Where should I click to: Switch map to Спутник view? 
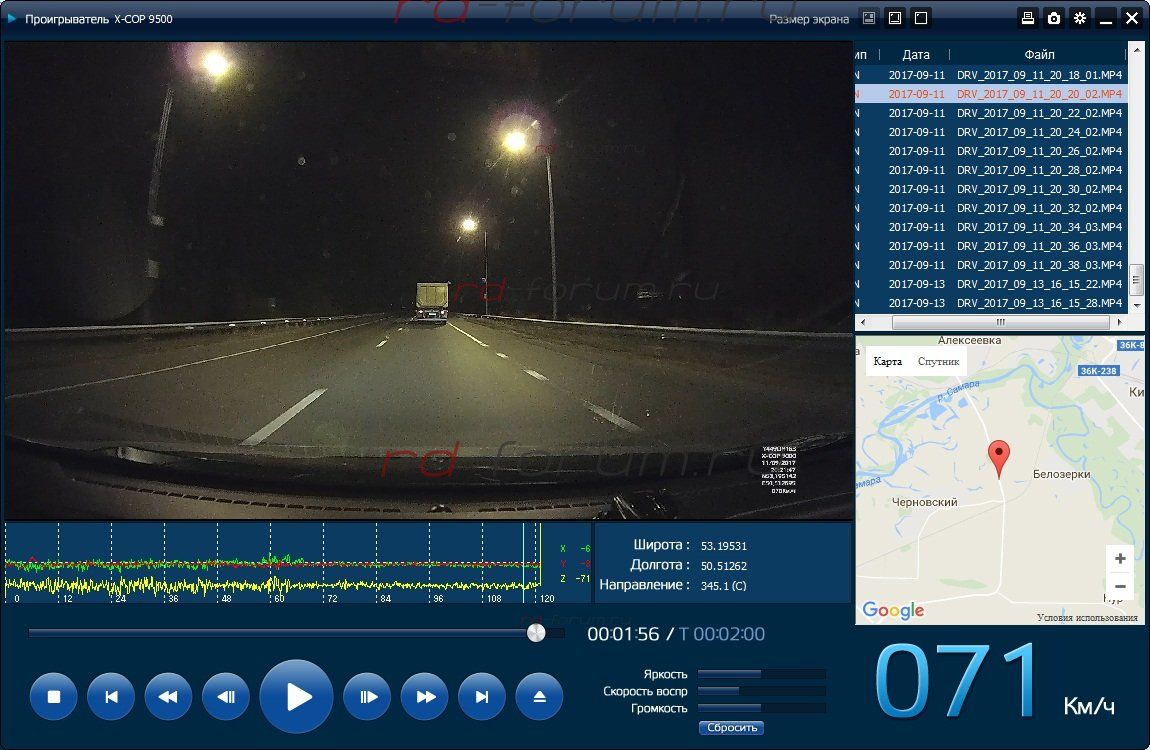(x=938, y=362)
